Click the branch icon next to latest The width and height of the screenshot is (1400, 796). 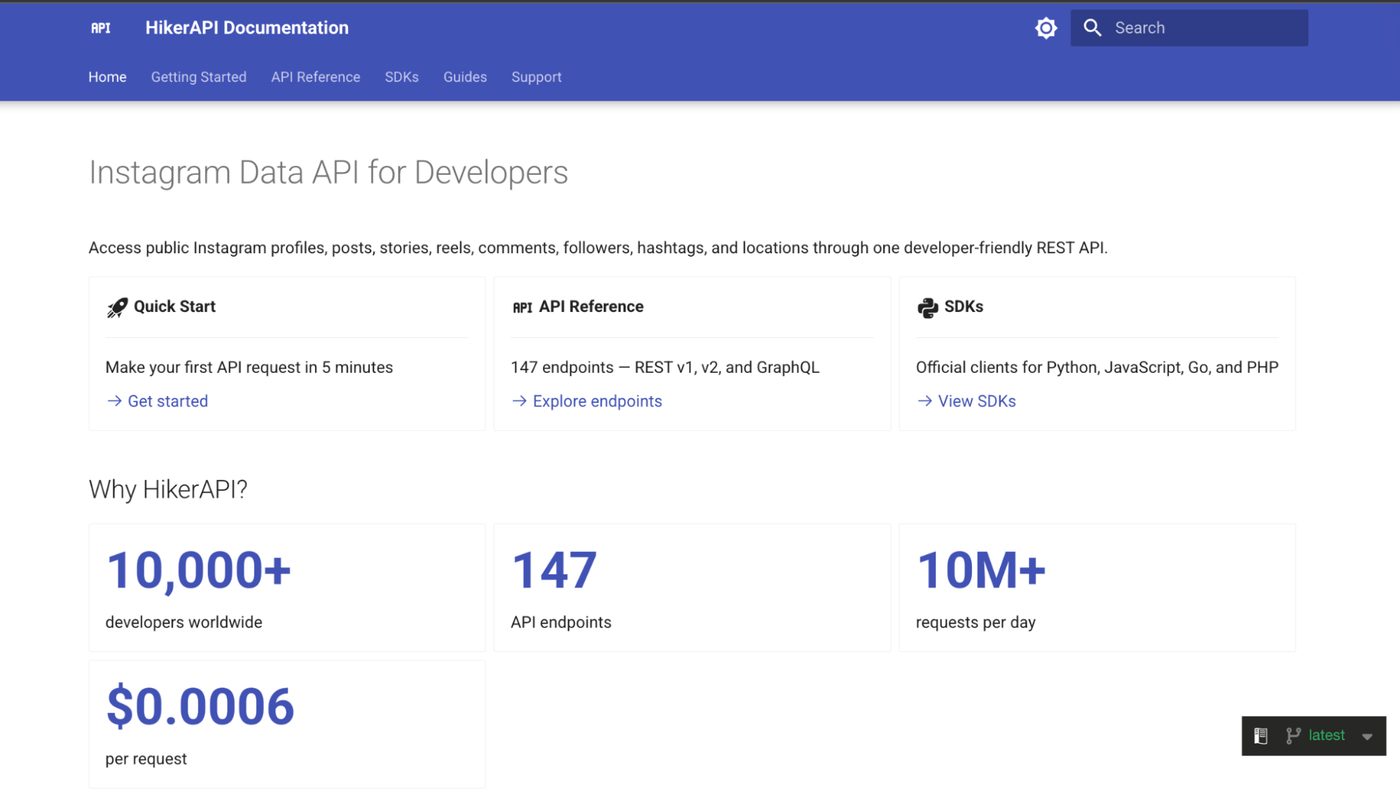[1293, 736]
